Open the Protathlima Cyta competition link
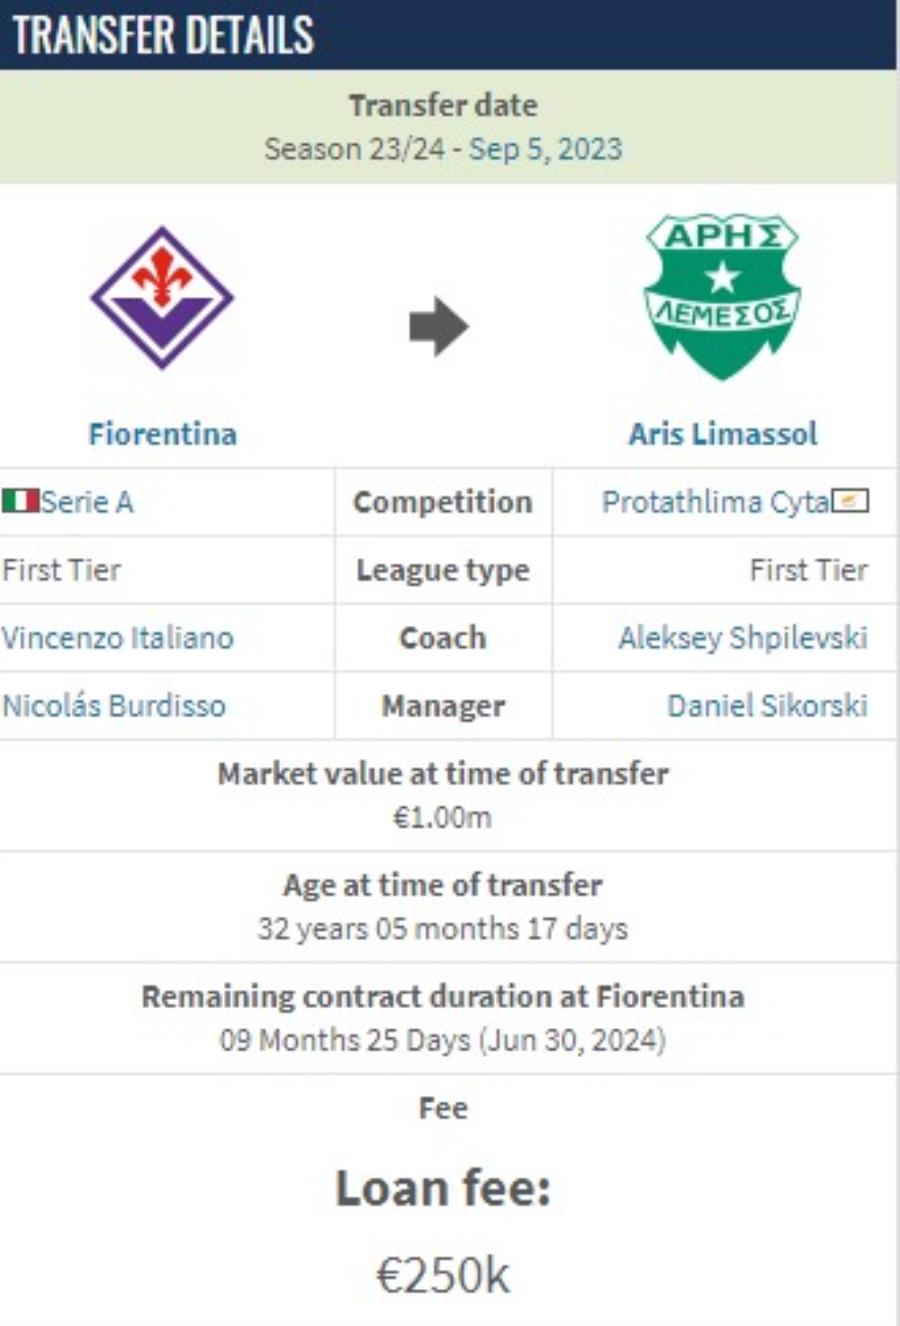This screenshot has width=900, height=1326. coord(716,501)
